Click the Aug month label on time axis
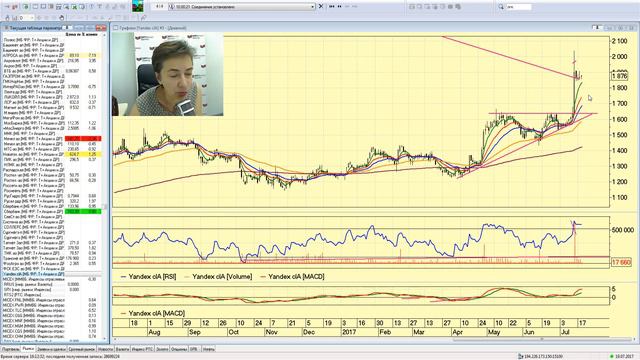The height and width of the screenshot is (360, 640). pos(154,332)
